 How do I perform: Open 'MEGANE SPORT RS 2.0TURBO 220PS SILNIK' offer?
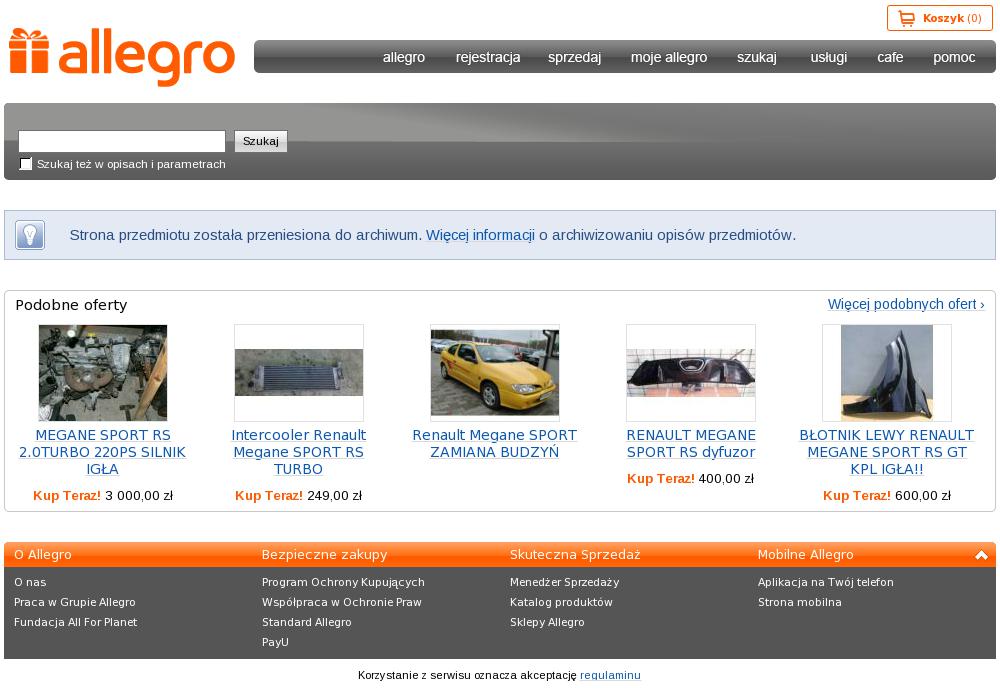pos(103,452)
